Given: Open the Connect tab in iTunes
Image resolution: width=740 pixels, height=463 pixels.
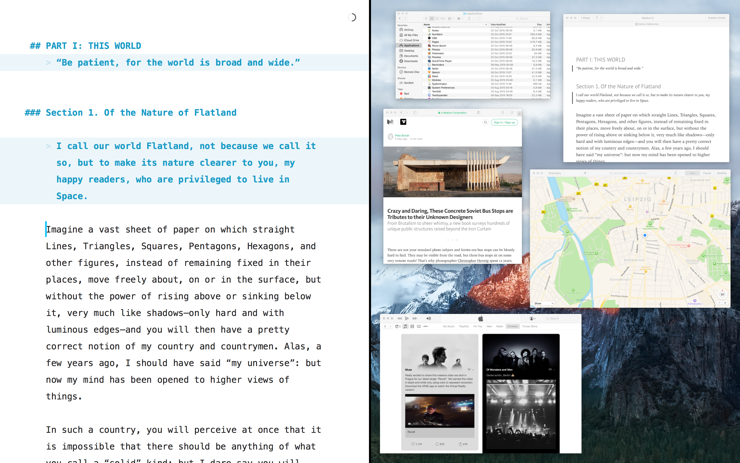Looking at the screenshot, I should pyautogui.click(x=512, y=326).
